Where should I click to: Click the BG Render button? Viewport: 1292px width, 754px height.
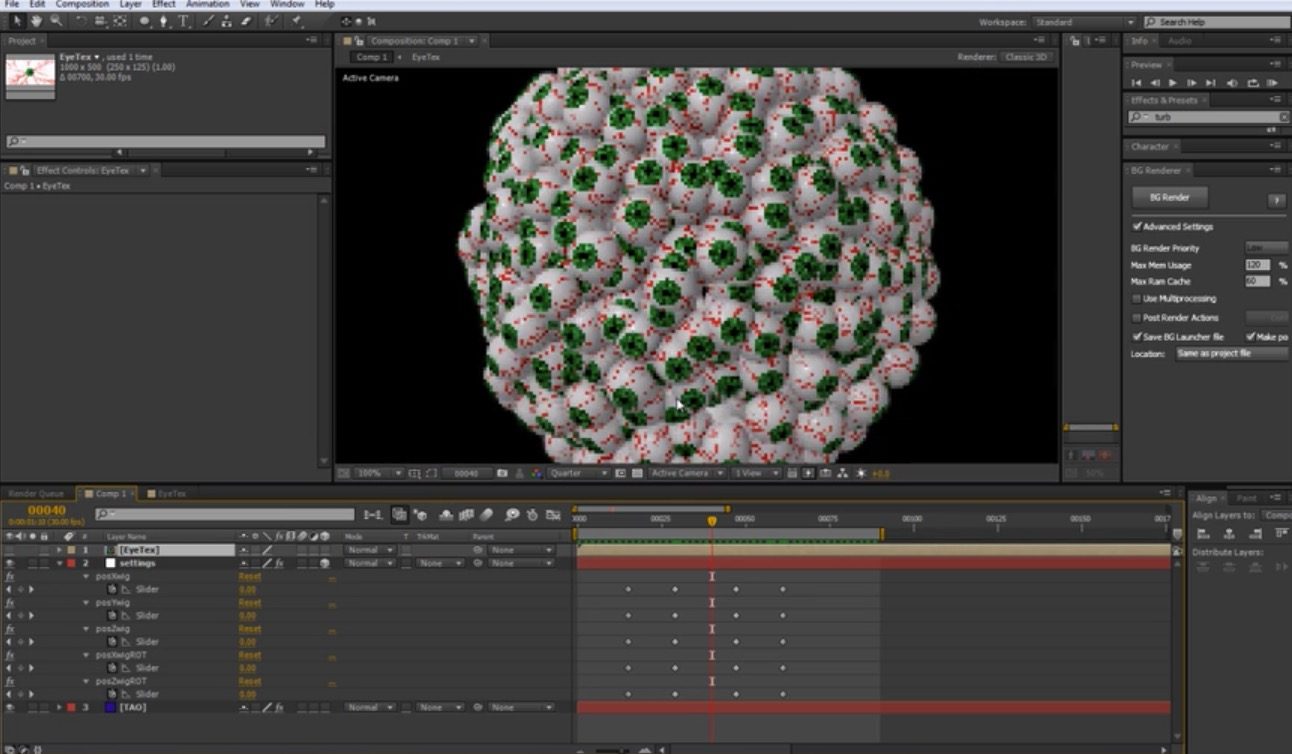click(x=1170, y=198)
